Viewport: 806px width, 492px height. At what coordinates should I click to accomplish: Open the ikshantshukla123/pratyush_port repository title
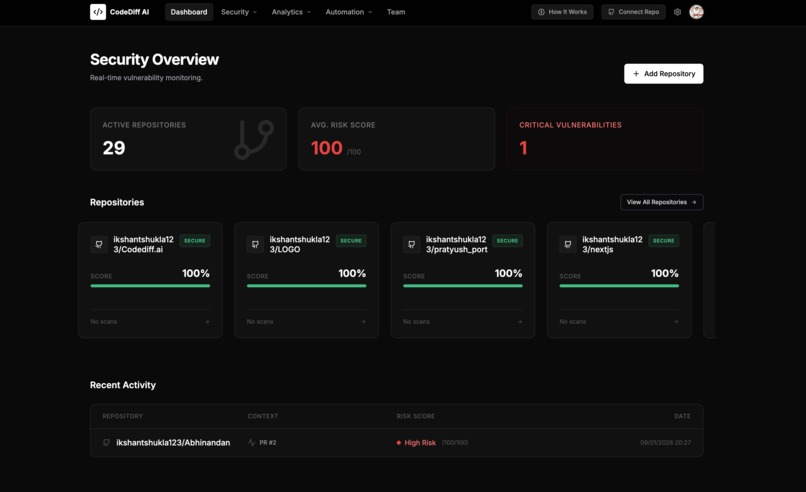click(456, 244)
